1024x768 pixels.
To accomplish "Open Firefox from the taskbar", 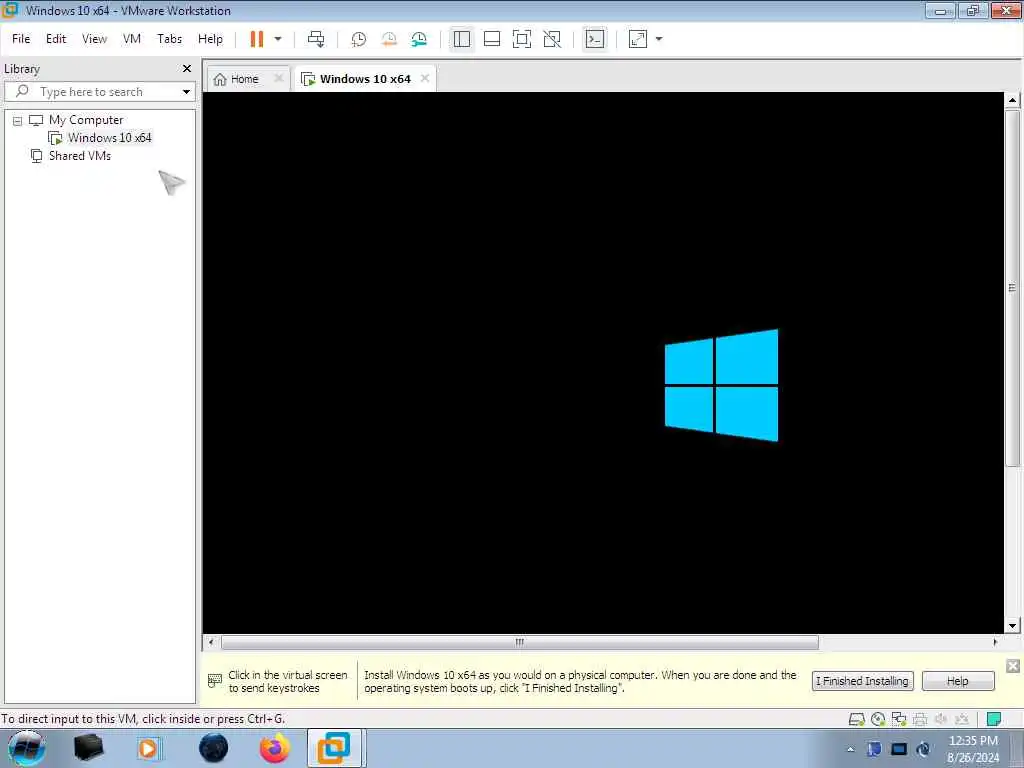I will pos(274,748).
